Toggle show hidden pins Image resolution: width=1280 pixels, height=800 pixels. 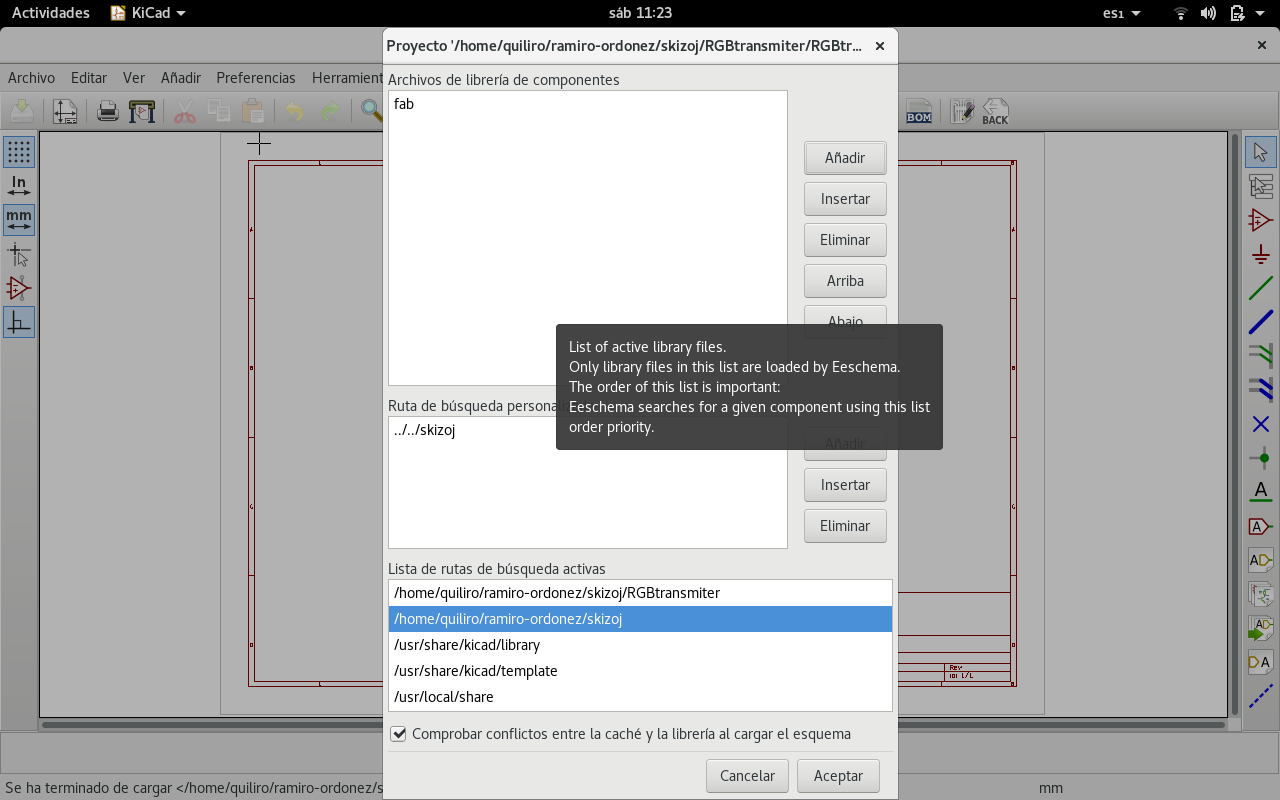click(19, 288)
